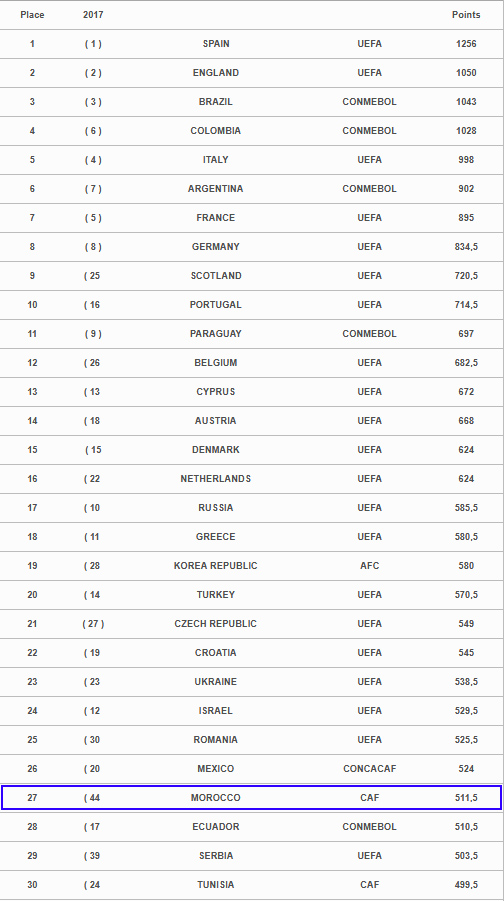This screenshot has width=504, height=901.
Task: Click the Place column header
Action: [x=32, y=15]
